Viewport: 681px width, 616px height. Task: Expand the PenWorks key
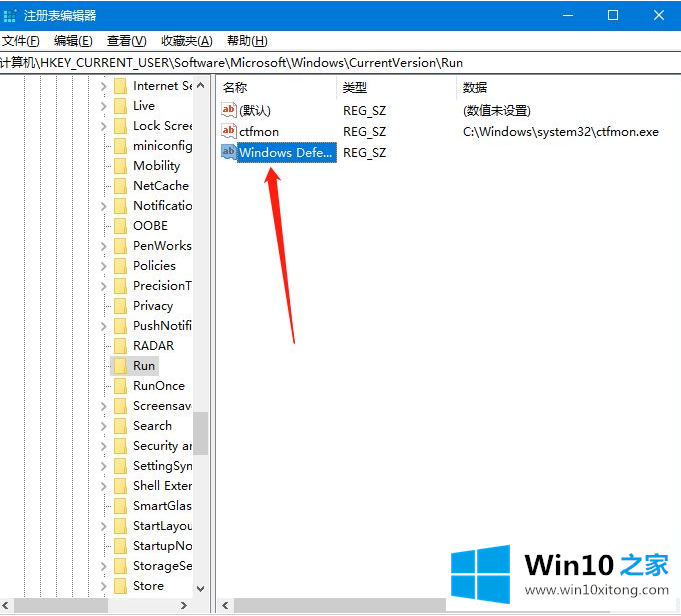pos(103,246)
